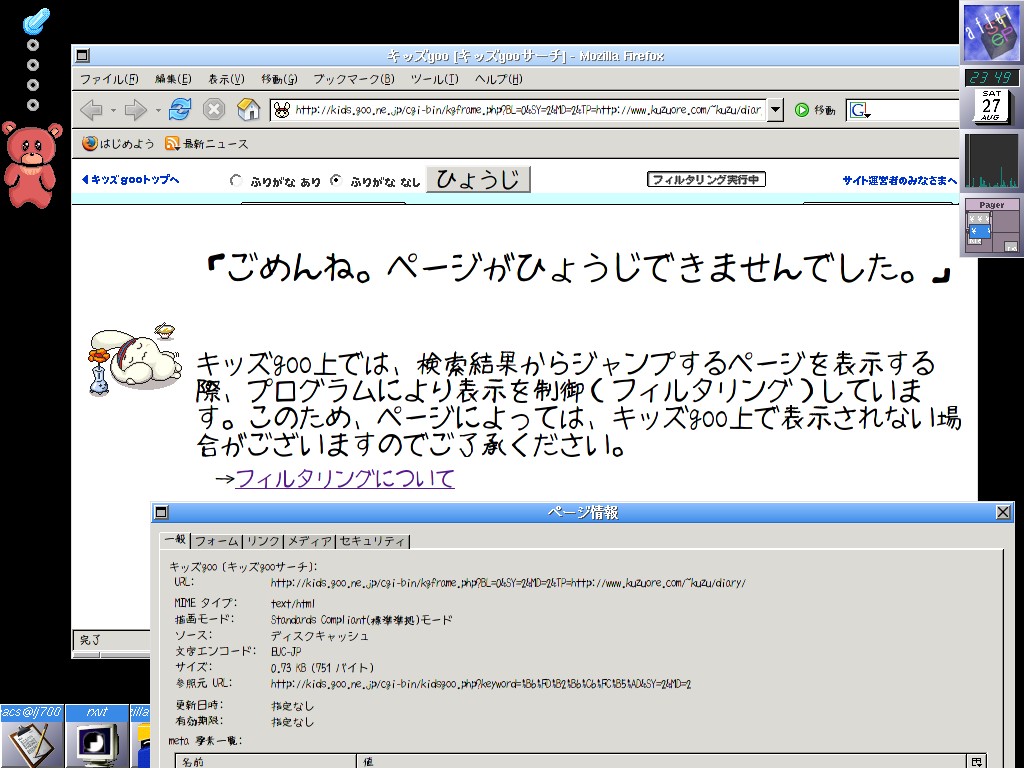Open the ヘルプ(H) menu

498,79
